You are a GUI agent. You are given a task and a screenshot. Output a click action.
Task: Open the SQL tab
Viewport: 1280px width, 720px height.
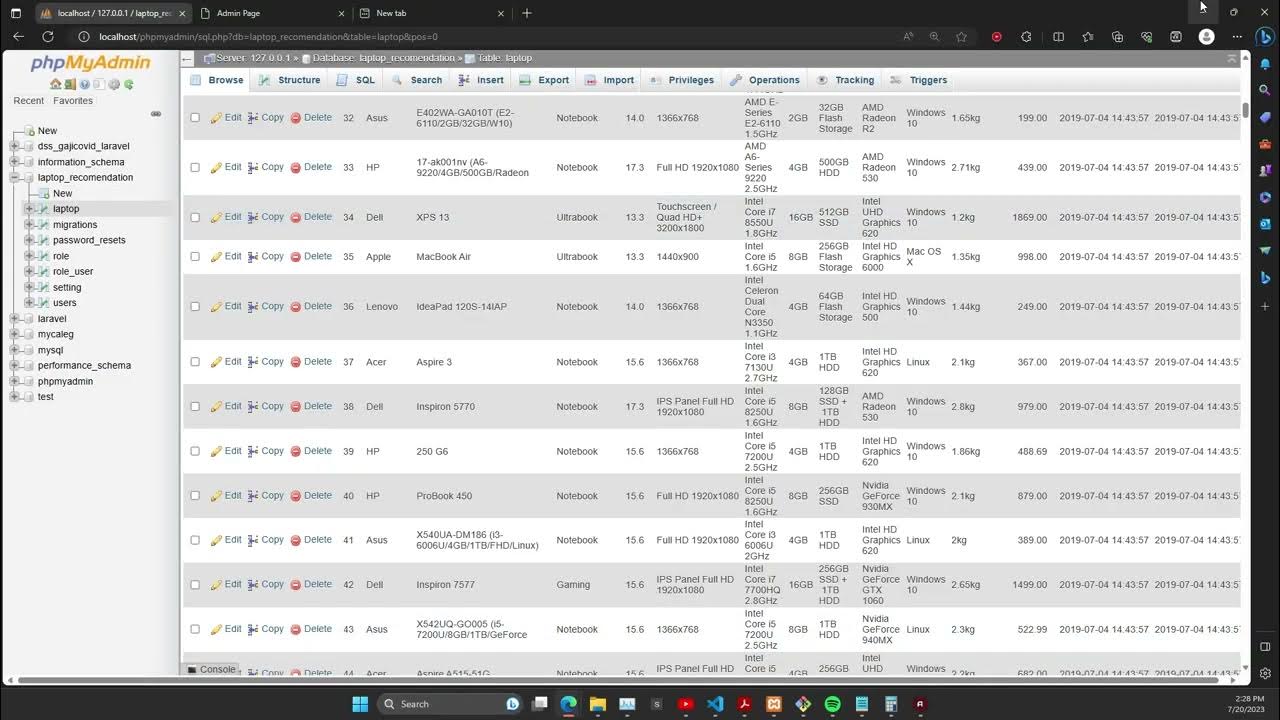356,80
